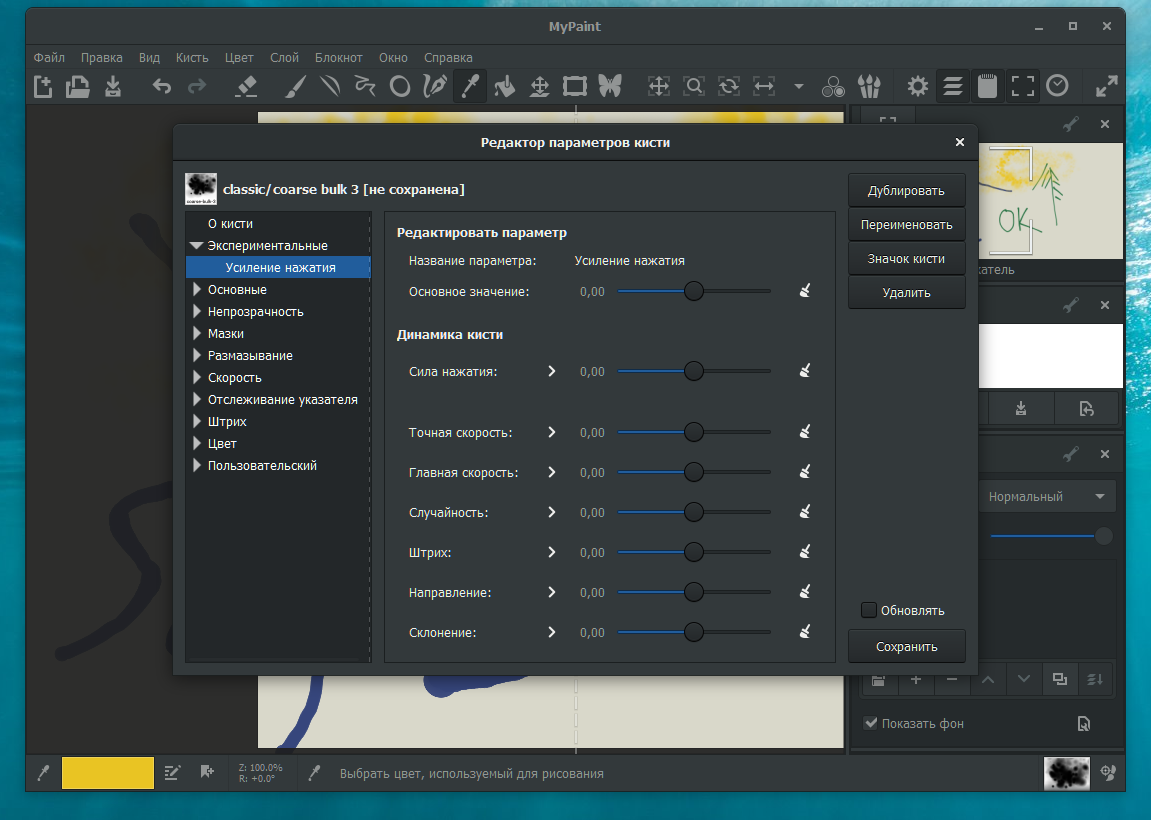1151x820 pixels.
Task: Reset Основное значение to default
Action: coord(805,291)
